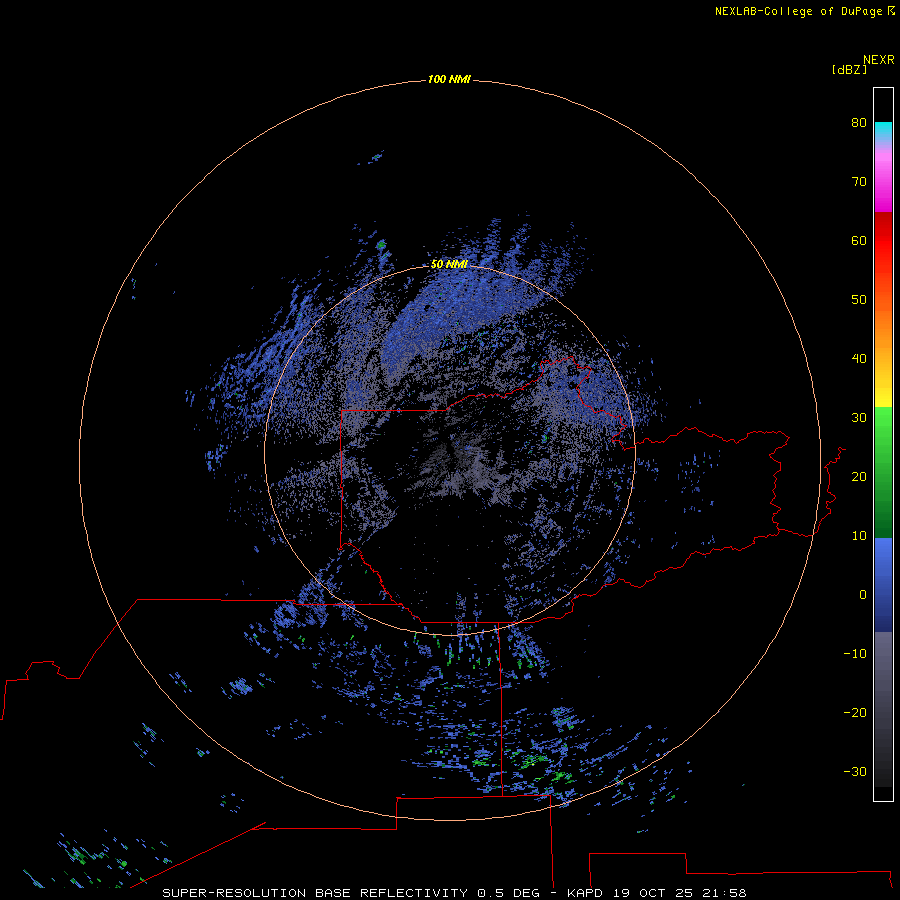Pick the green band of the color bar
The image size is (900, 900).
[883, 472]
